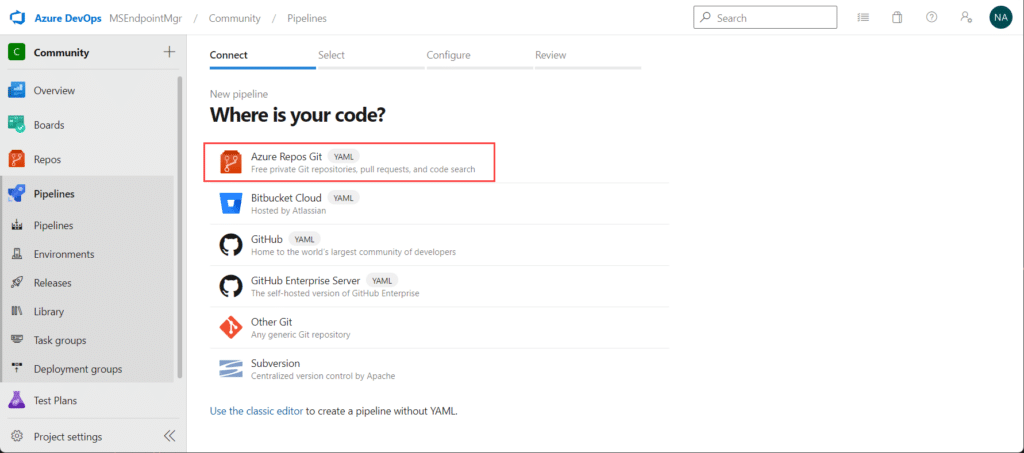
Task: Select GitHub Enterprise Server source option
Action: (439, 286)
